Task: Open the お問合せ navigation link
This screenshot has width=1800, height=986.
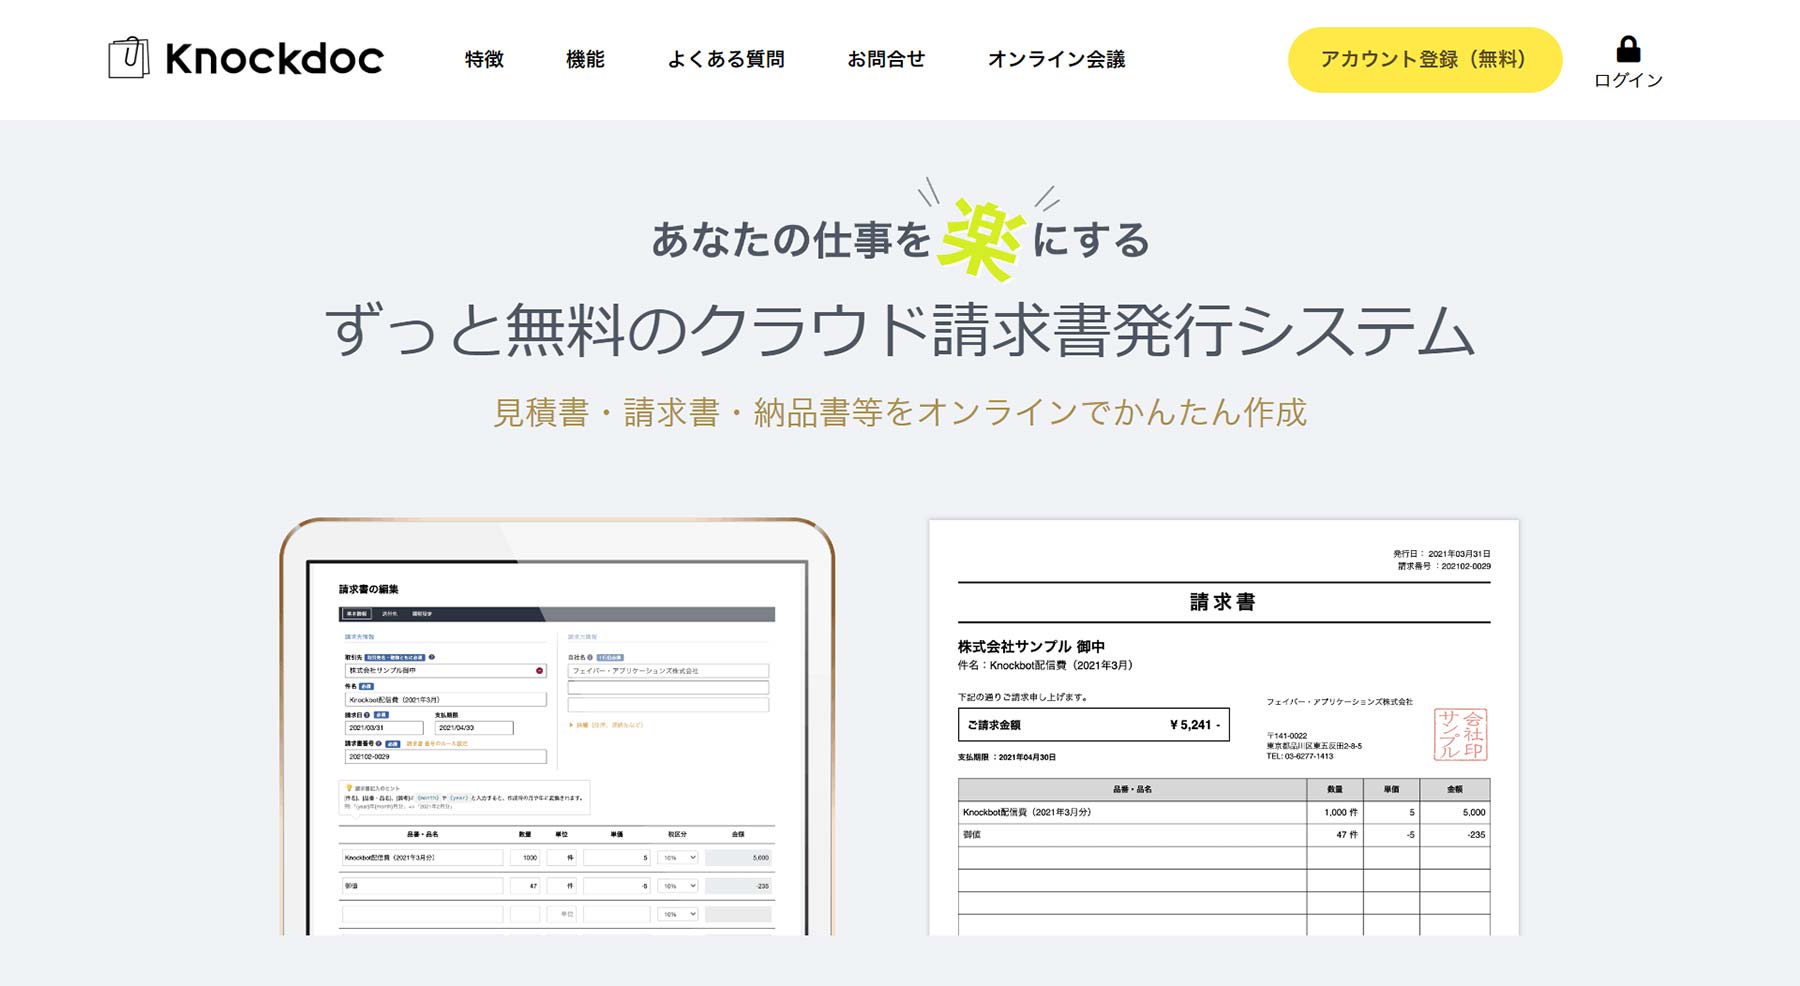Action: pos(886,59)
